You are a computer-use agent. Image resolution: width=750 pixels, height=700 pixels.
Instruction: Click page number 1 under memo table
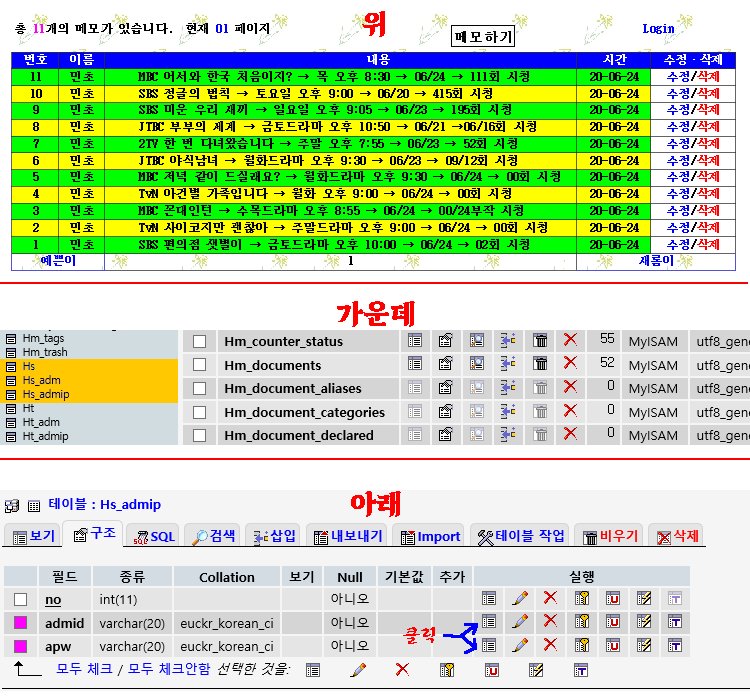[x=351, y=261]
